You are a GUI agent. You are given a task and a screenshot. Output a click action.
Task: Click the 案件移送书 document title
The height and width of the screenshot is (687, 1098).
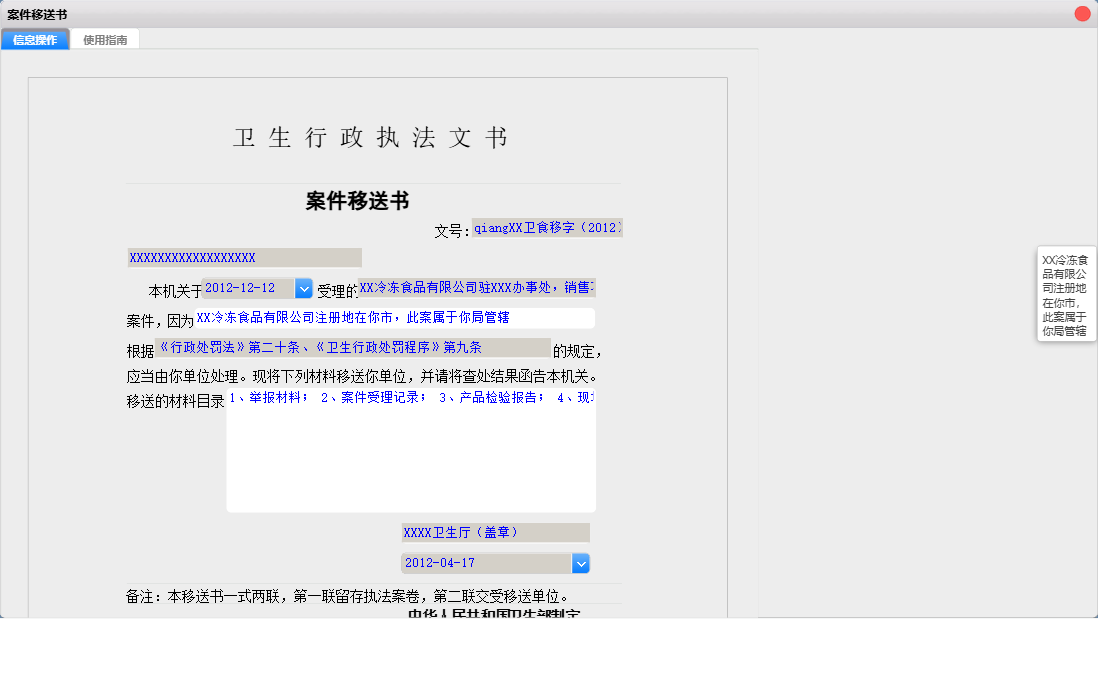(x=356, y=200)
